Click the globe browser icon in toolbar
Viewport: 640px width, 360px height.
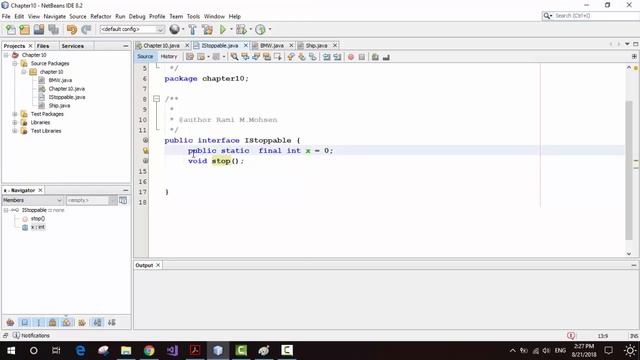(x=175, y=29)
